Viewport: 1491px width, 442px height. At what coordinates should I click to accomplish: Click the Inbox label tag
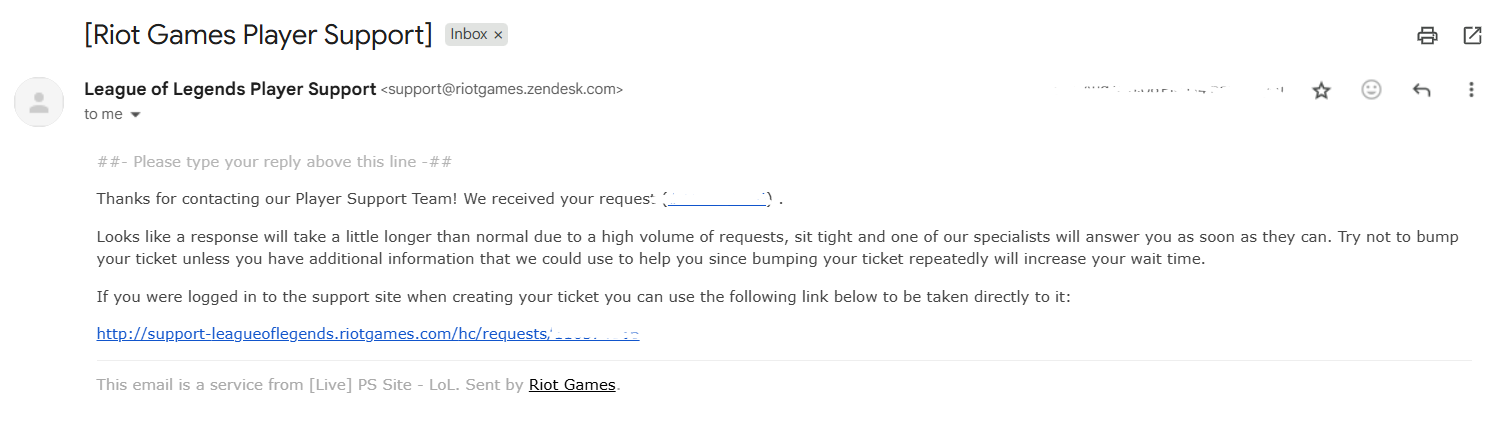click(468, 35)
